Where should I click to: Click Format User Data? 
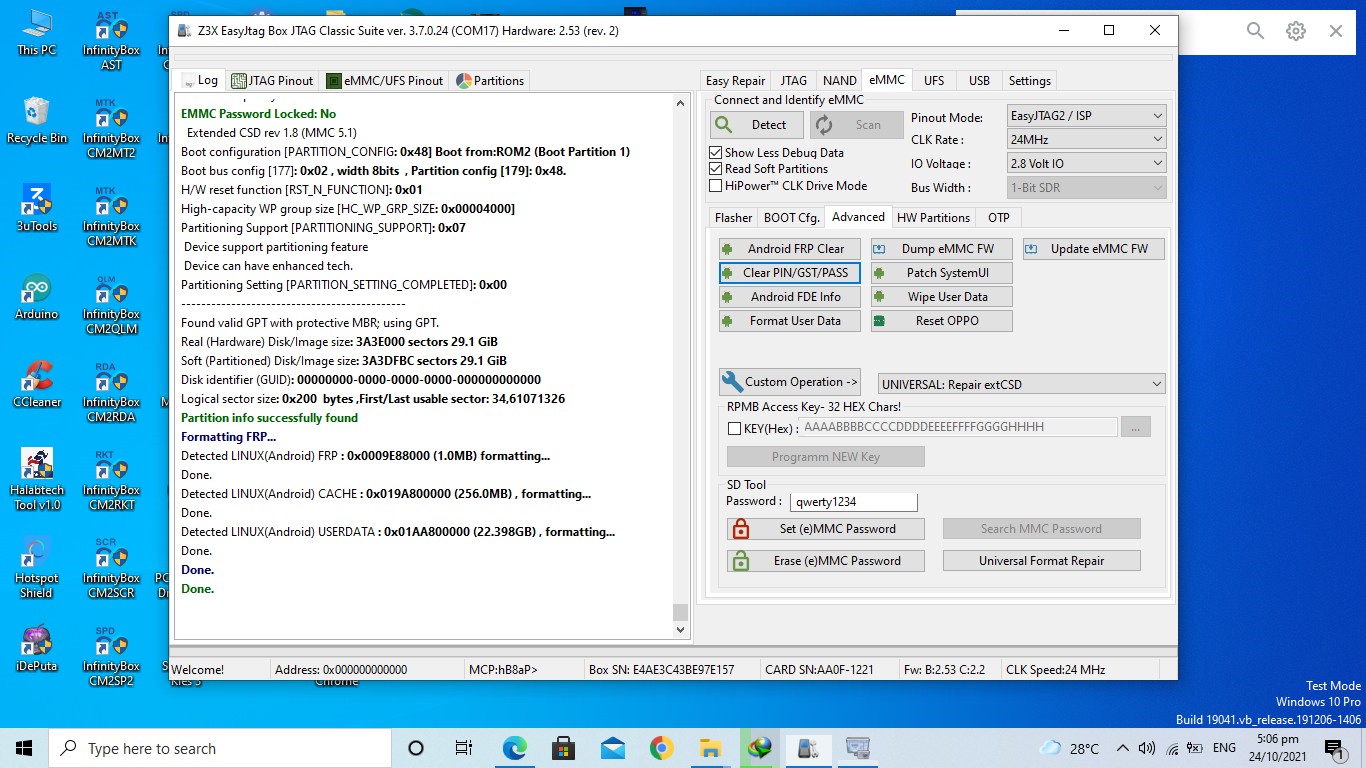[789, 321]
